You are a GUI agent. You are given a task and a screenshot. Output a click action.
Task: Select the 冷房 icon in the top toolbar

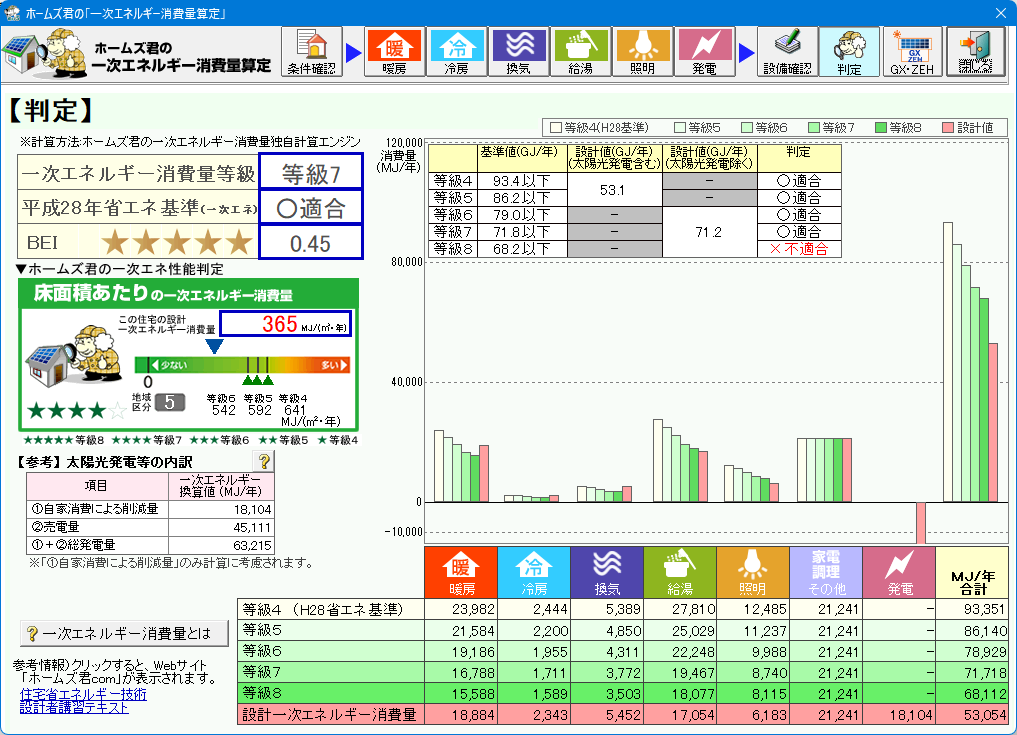(x=456, y=52)
